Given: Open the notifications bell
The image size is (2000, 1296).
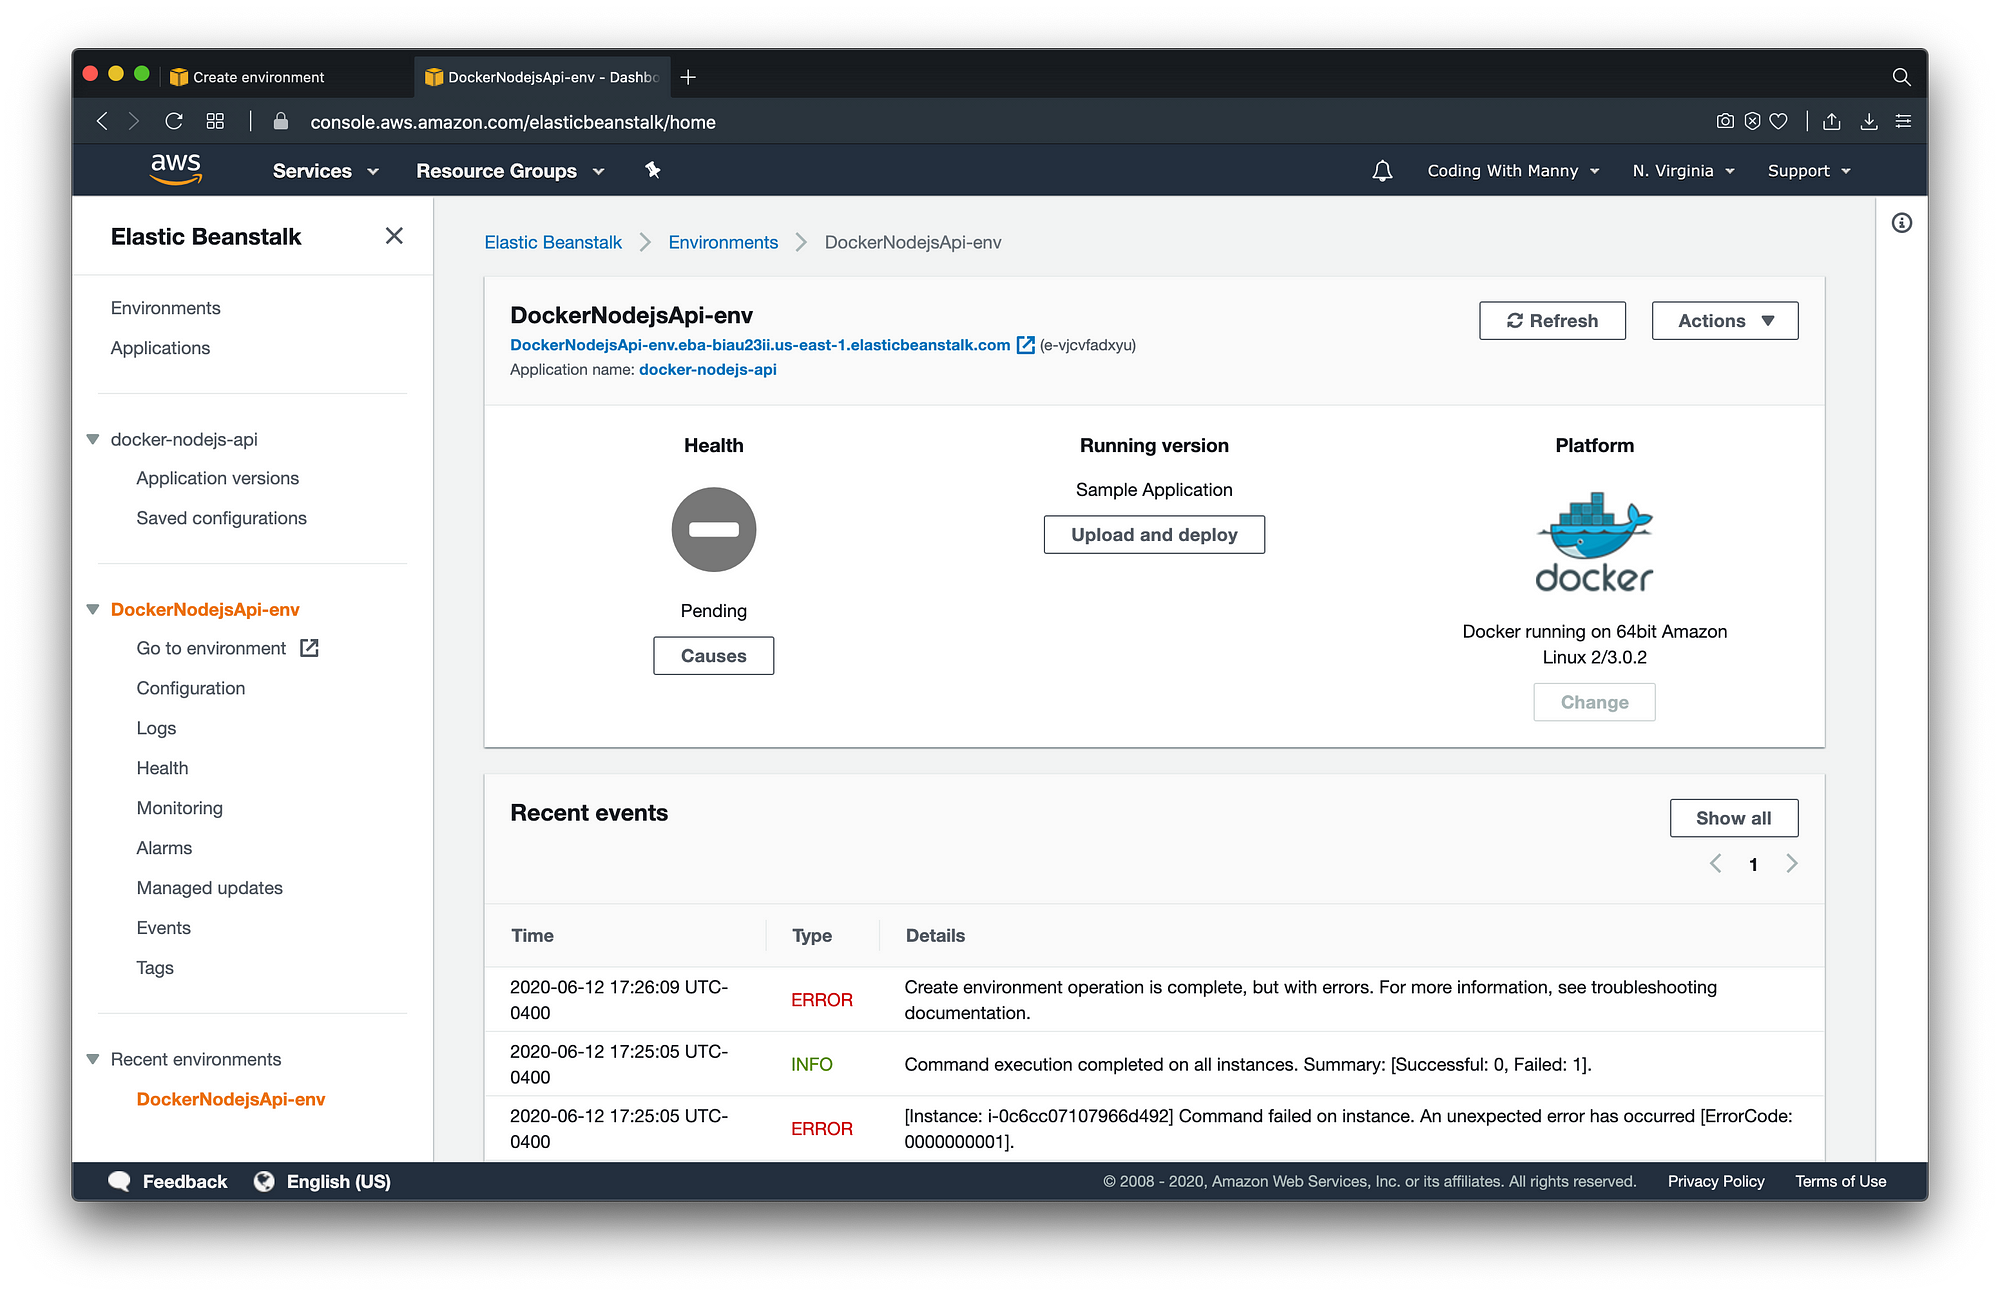Looking at the screenshot, I should [x=1382, y=171].
